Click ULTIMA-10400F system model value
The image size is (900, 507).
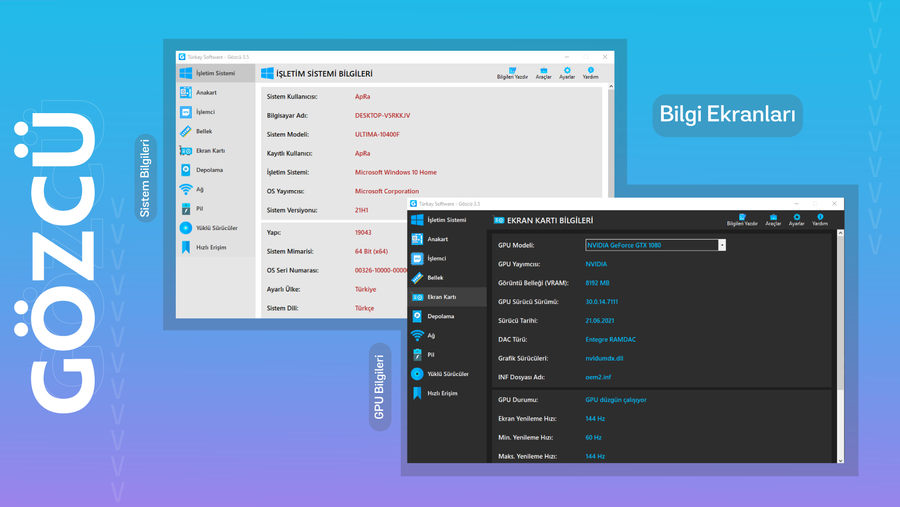377,134
